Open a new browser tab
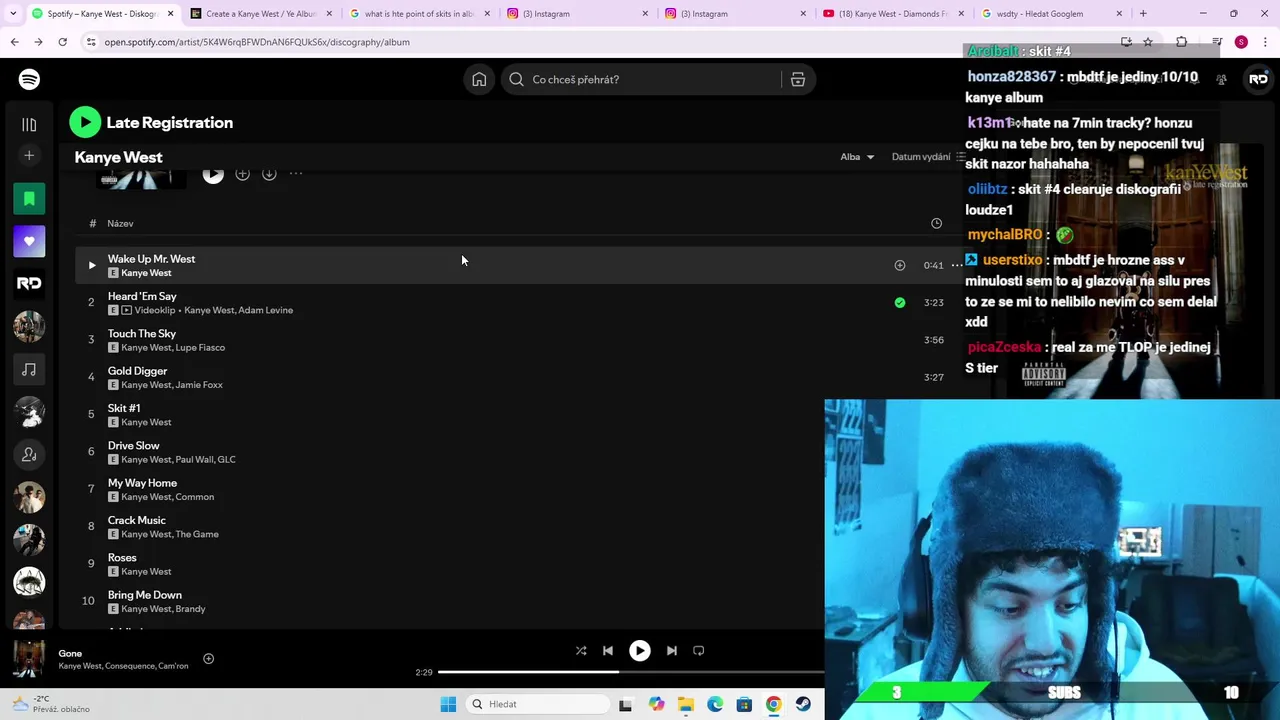 point(1143,14)
